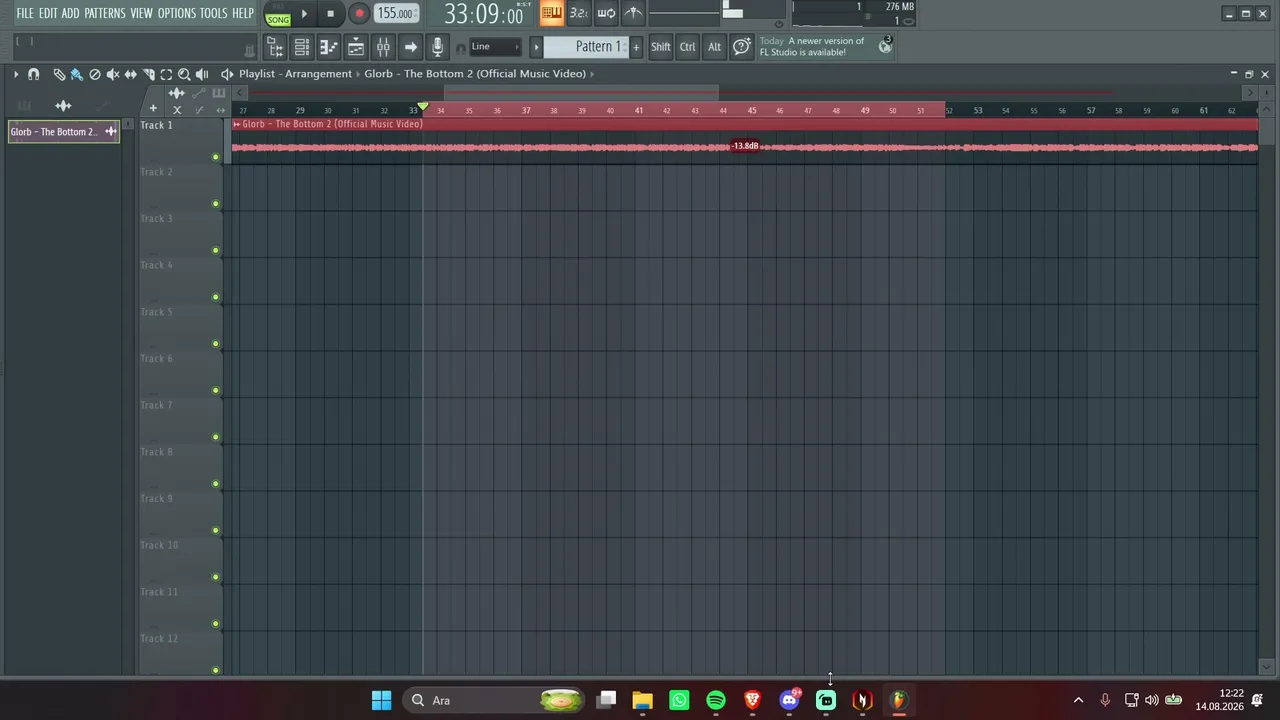Click the globe news icon with badge

pos(885,46)
